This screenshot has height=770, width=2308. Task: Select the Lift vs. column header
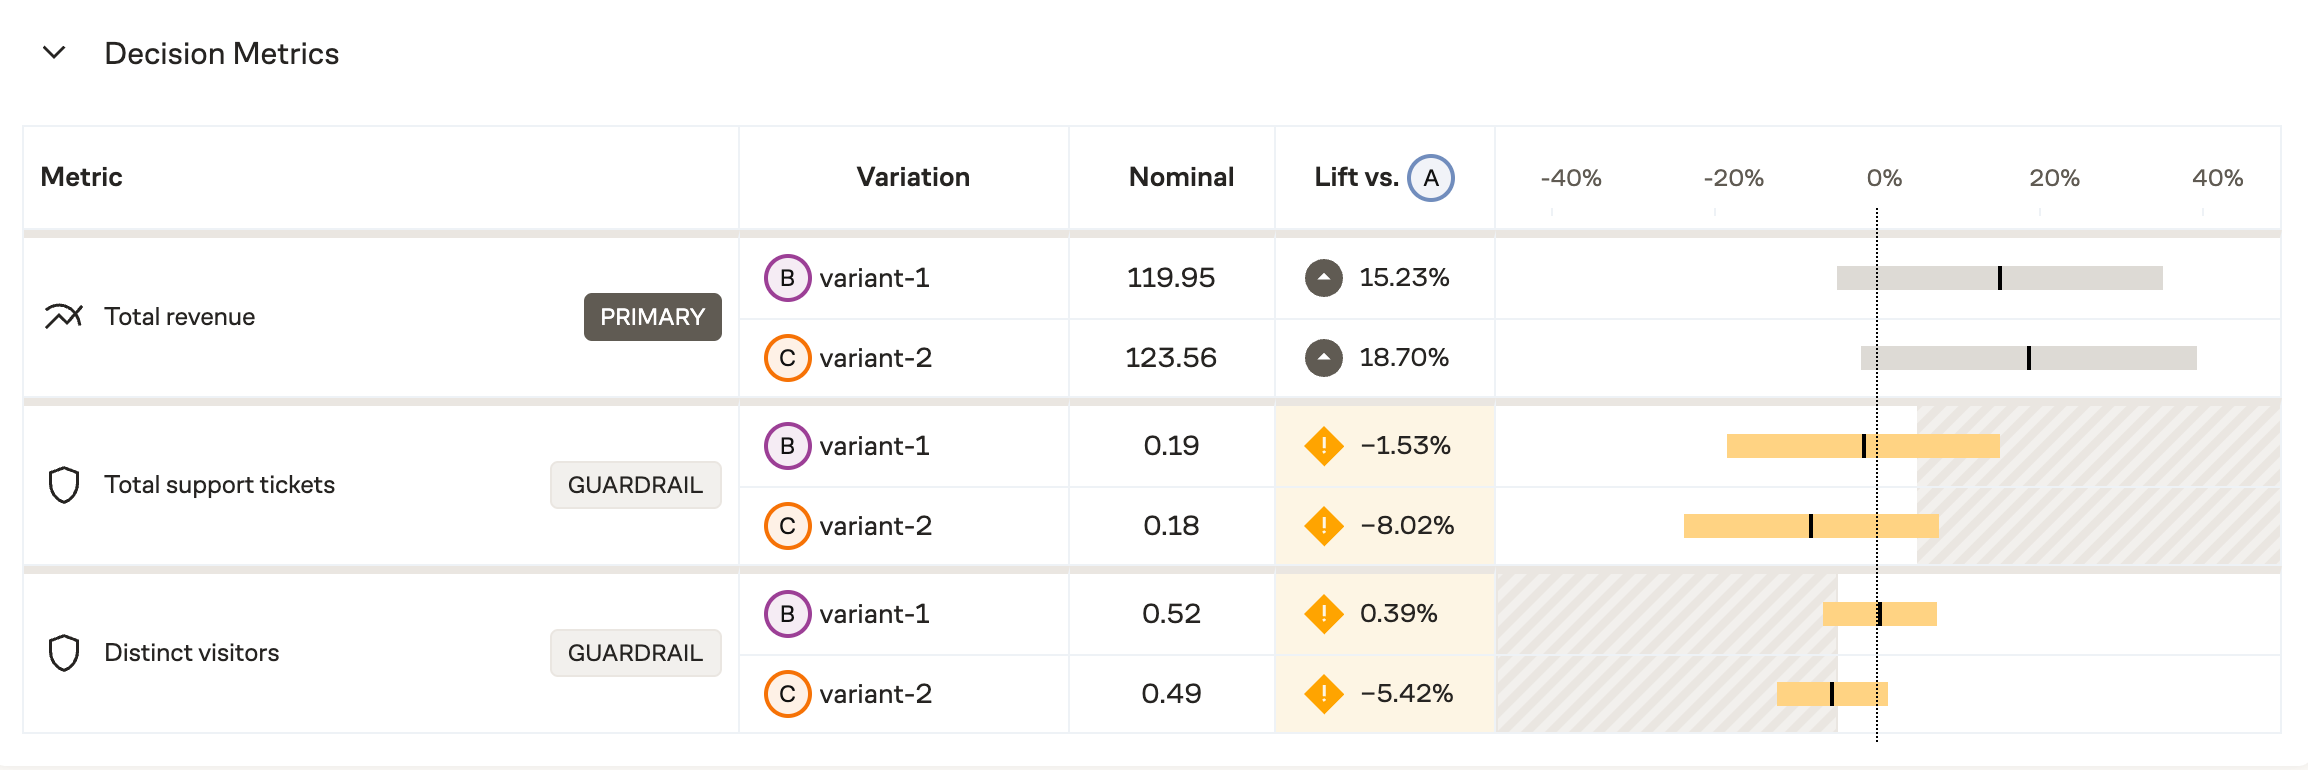click(1358, 177)
